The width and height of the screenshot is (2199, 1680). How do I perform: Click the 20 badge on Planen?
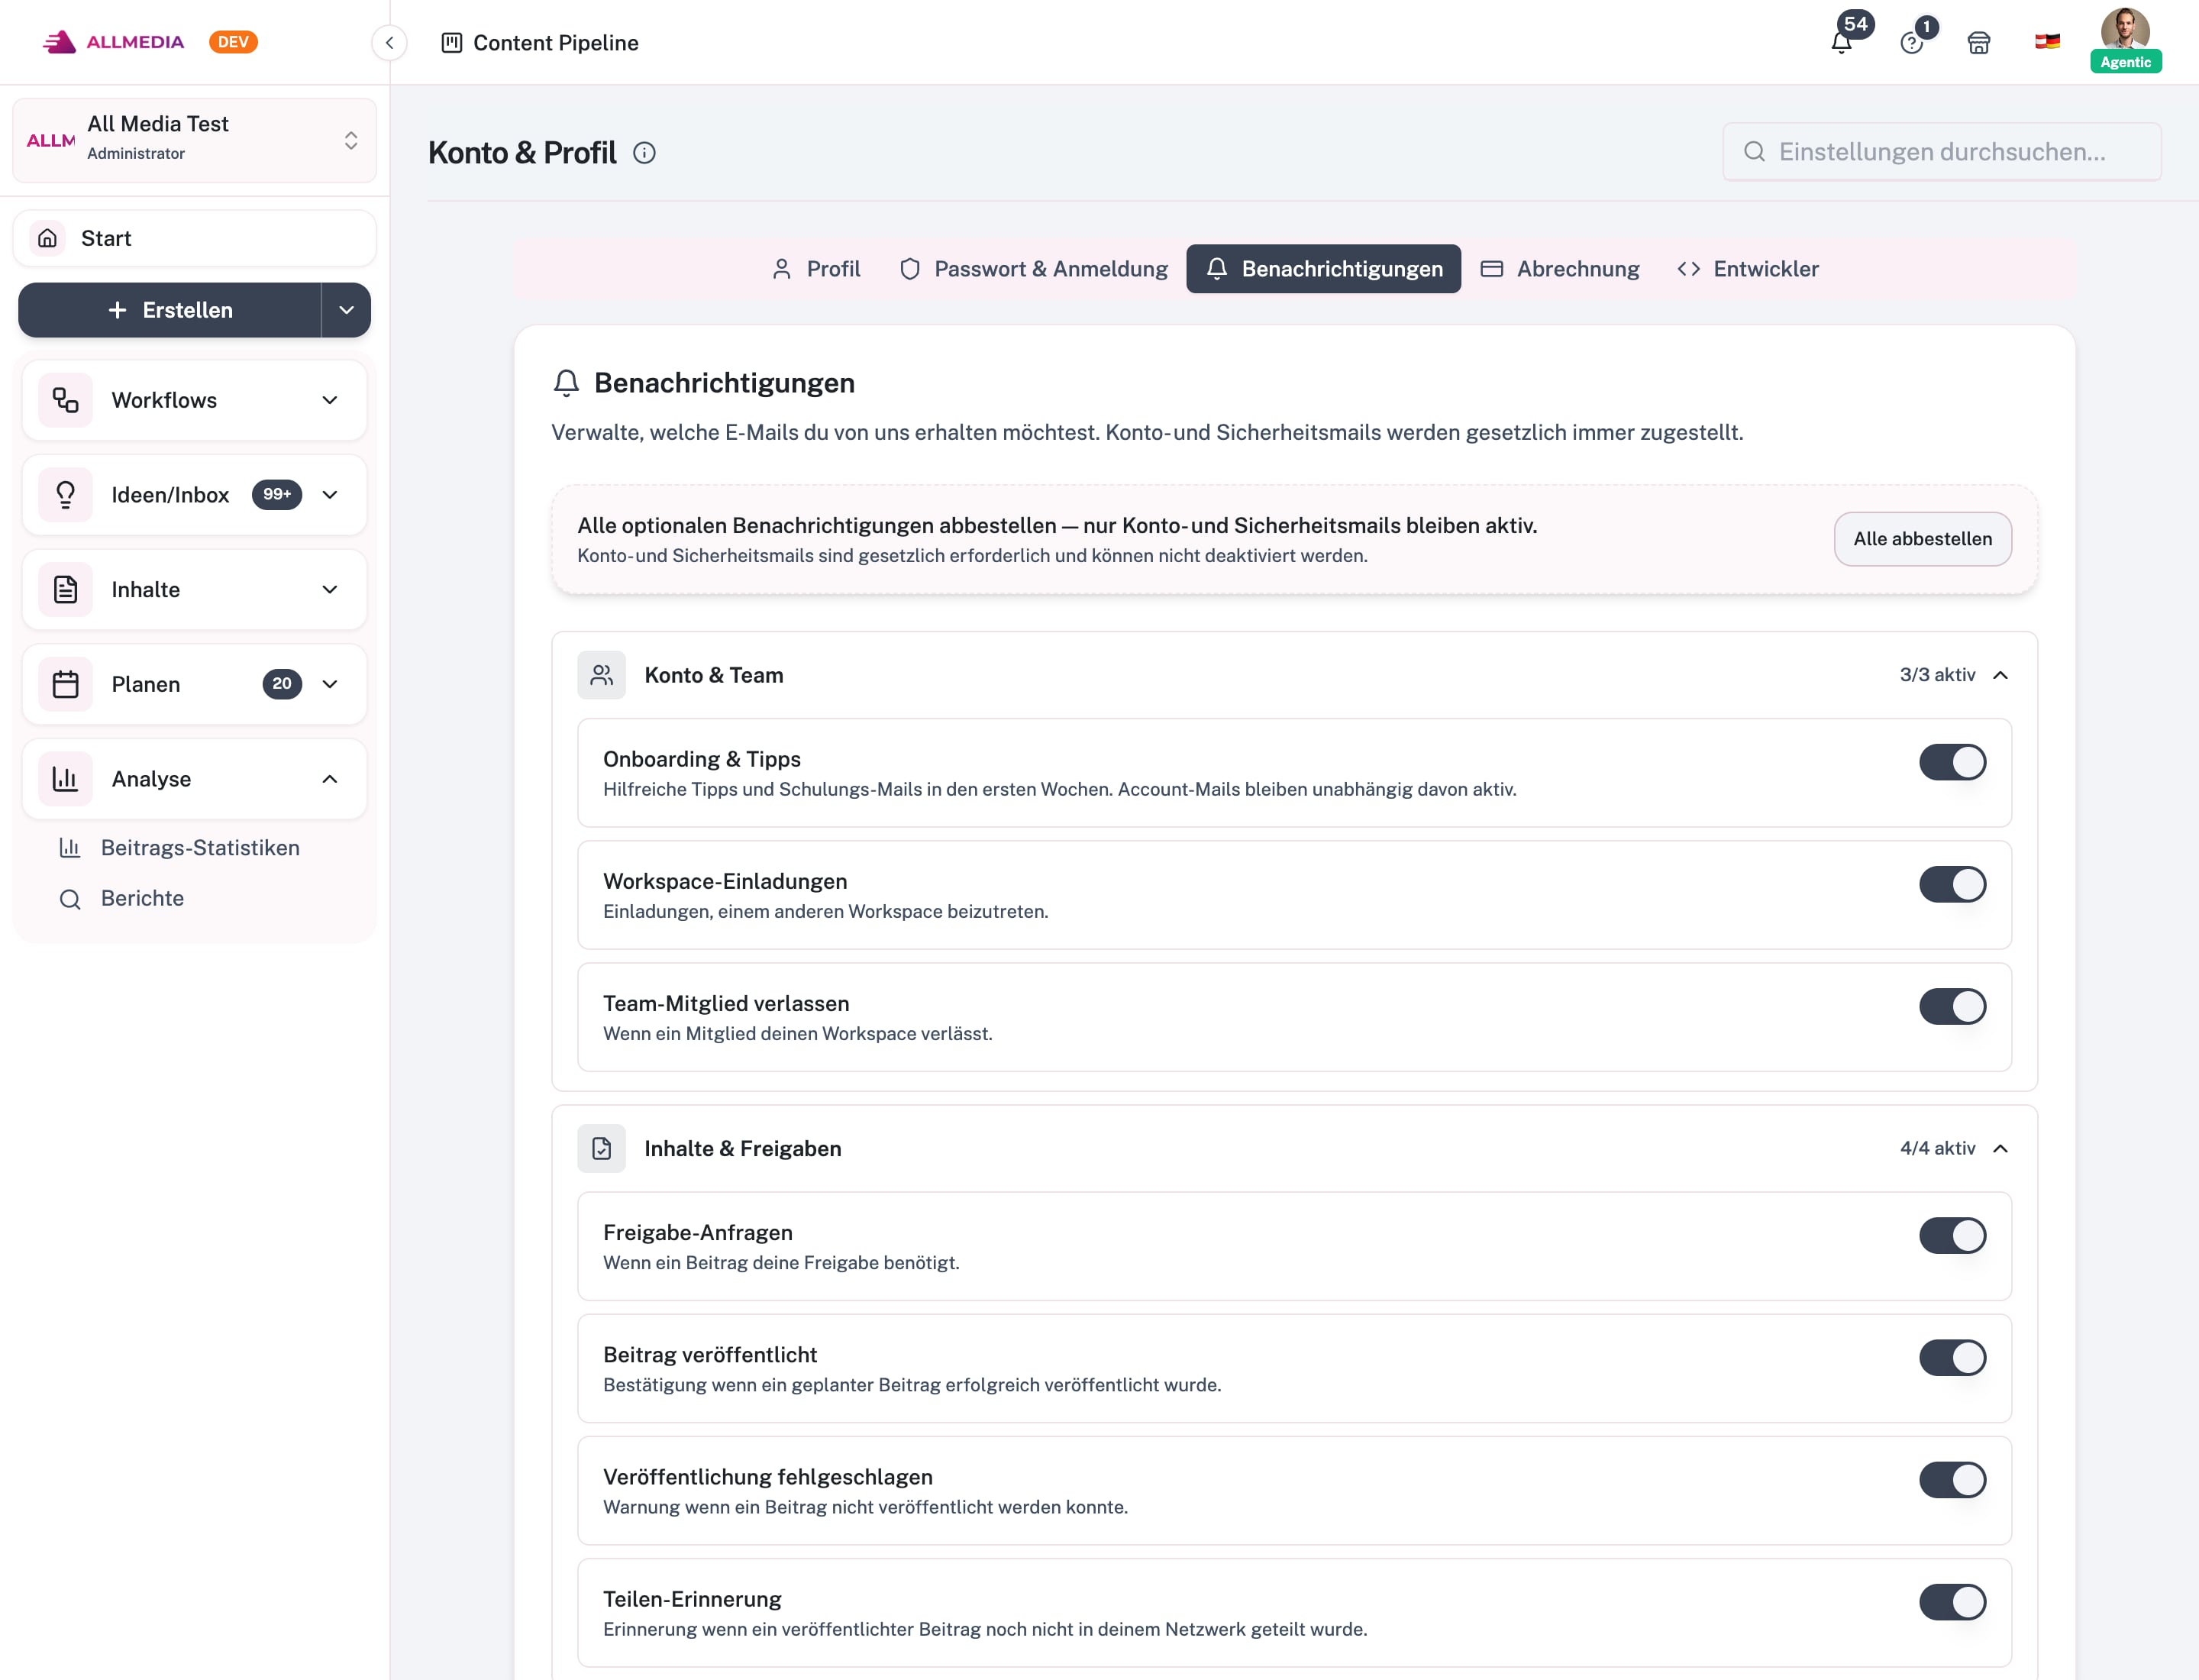(282, 684)
